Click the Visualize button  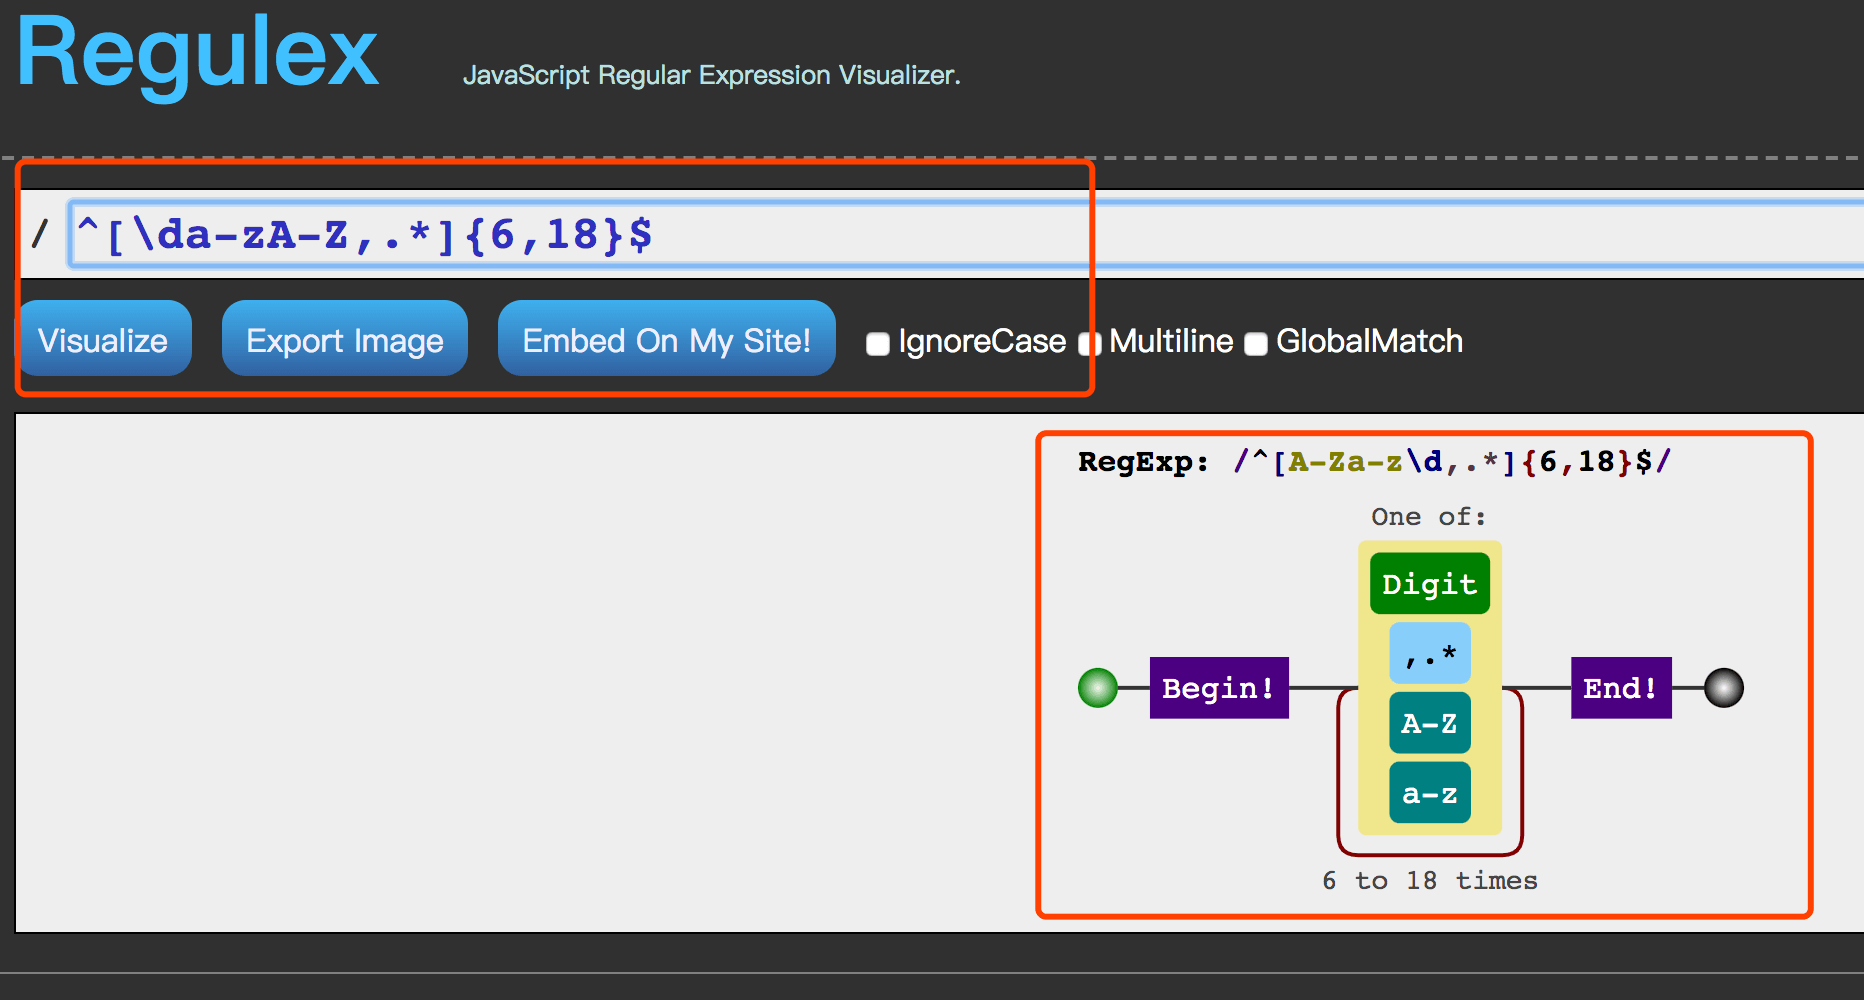[104, 339]
